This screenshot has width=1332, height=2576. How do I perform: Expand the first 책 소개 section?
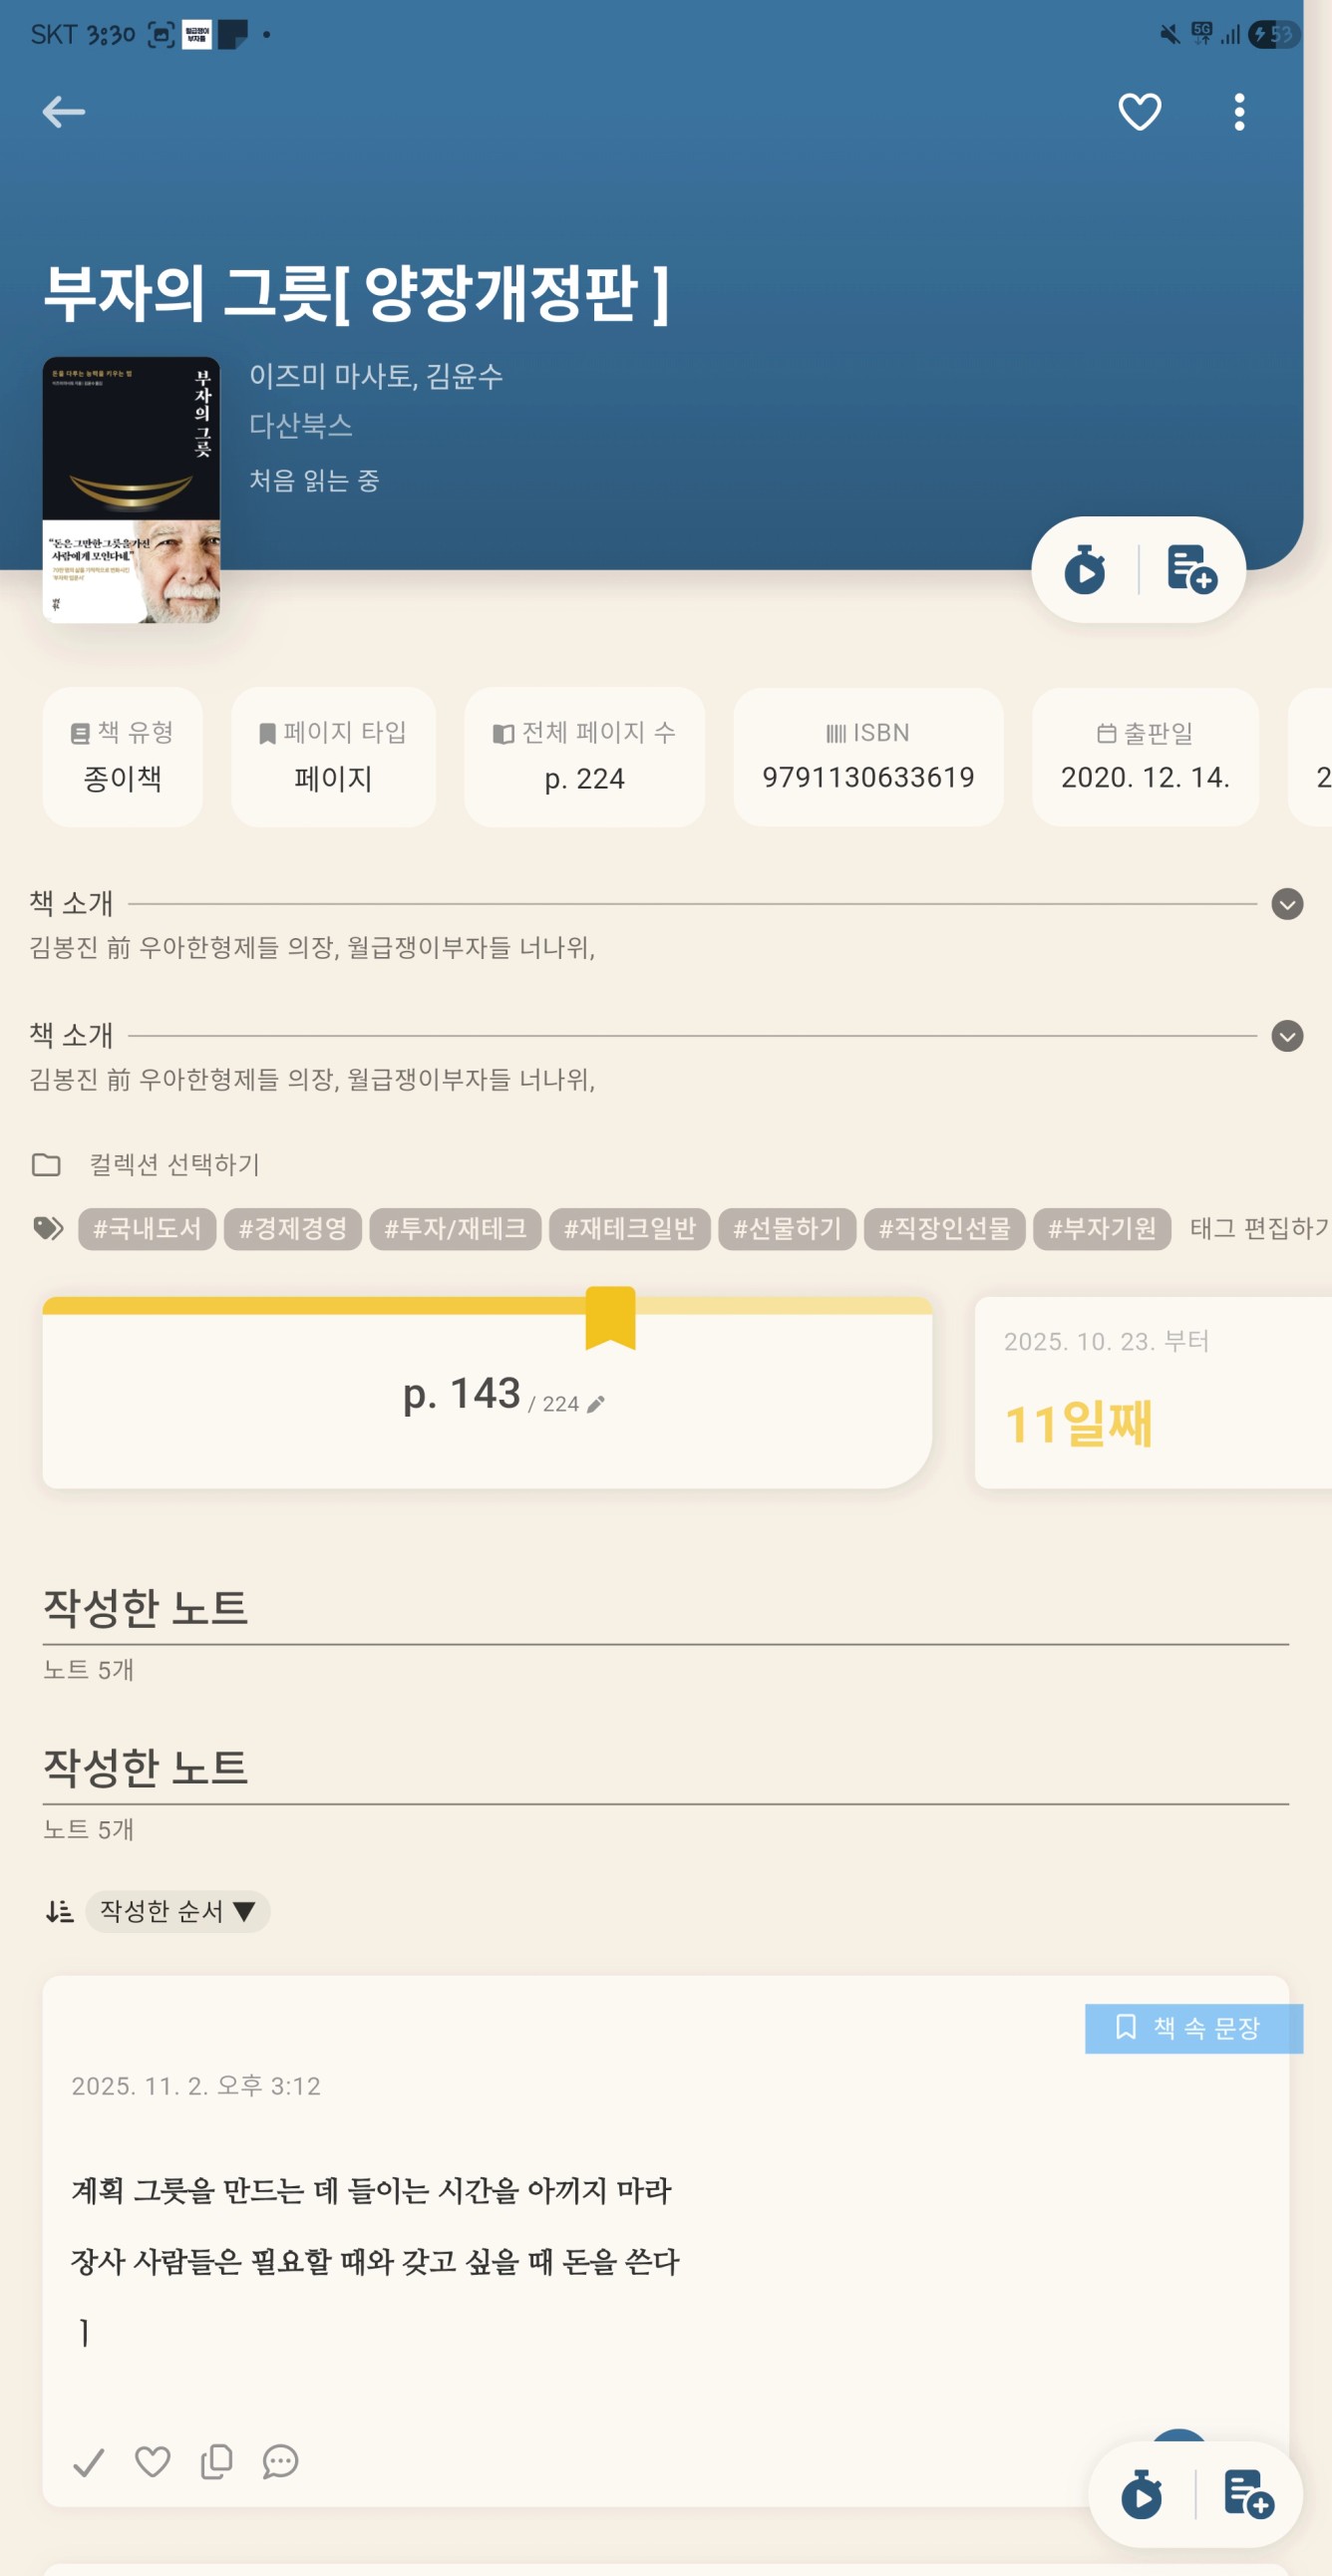[1286, 904]
